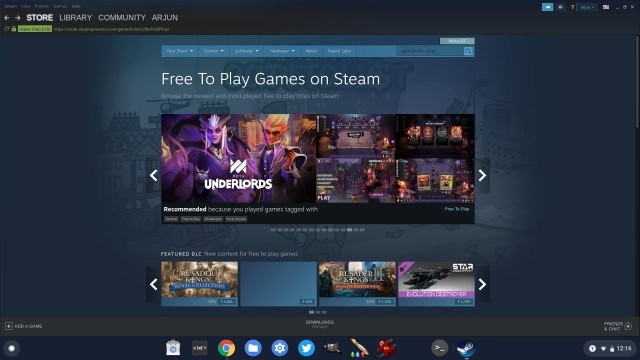640x360 pixels.
Task: Click the green padlock security icon
Action: [14, 29]
